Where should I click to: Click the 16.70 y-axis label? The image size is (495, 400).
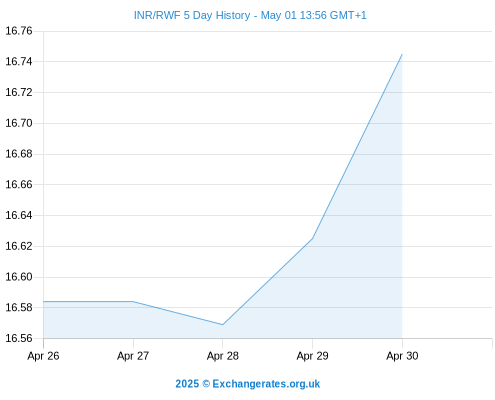19,123
